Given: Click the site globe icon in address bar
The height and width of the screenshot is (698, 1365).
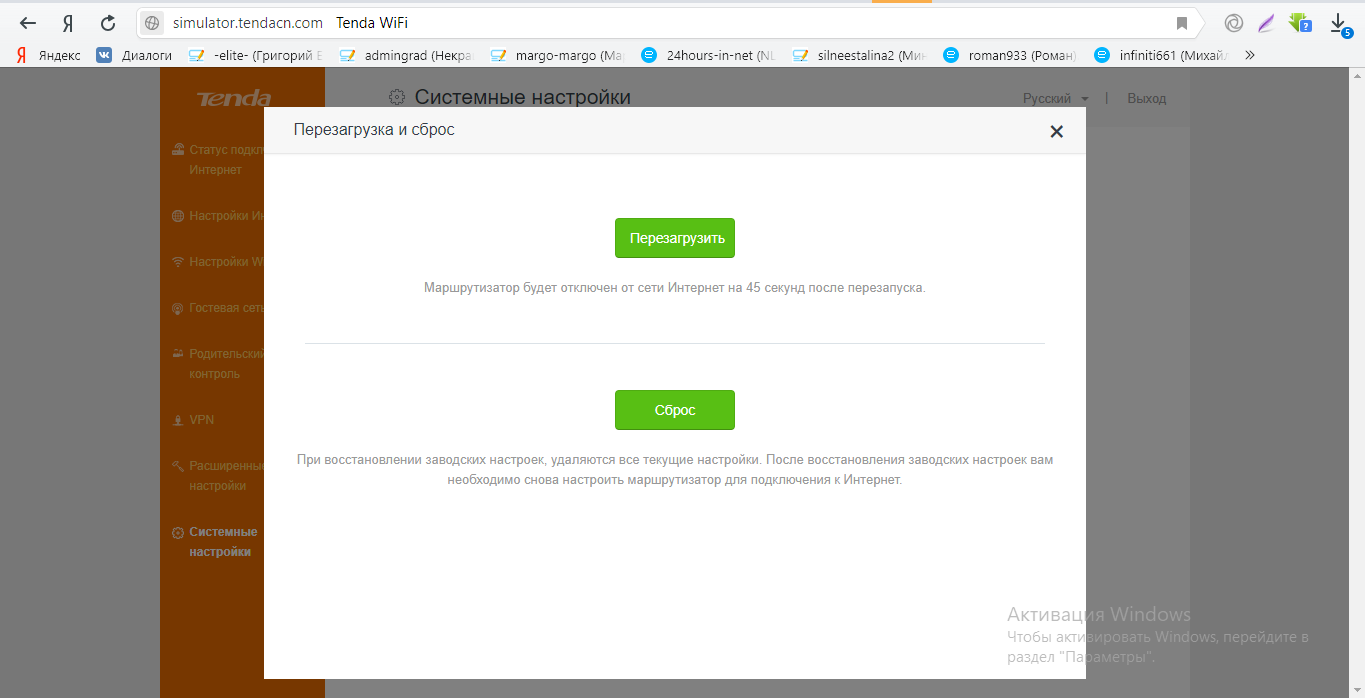Looking at the screenshot, I should tap(152, 23).
